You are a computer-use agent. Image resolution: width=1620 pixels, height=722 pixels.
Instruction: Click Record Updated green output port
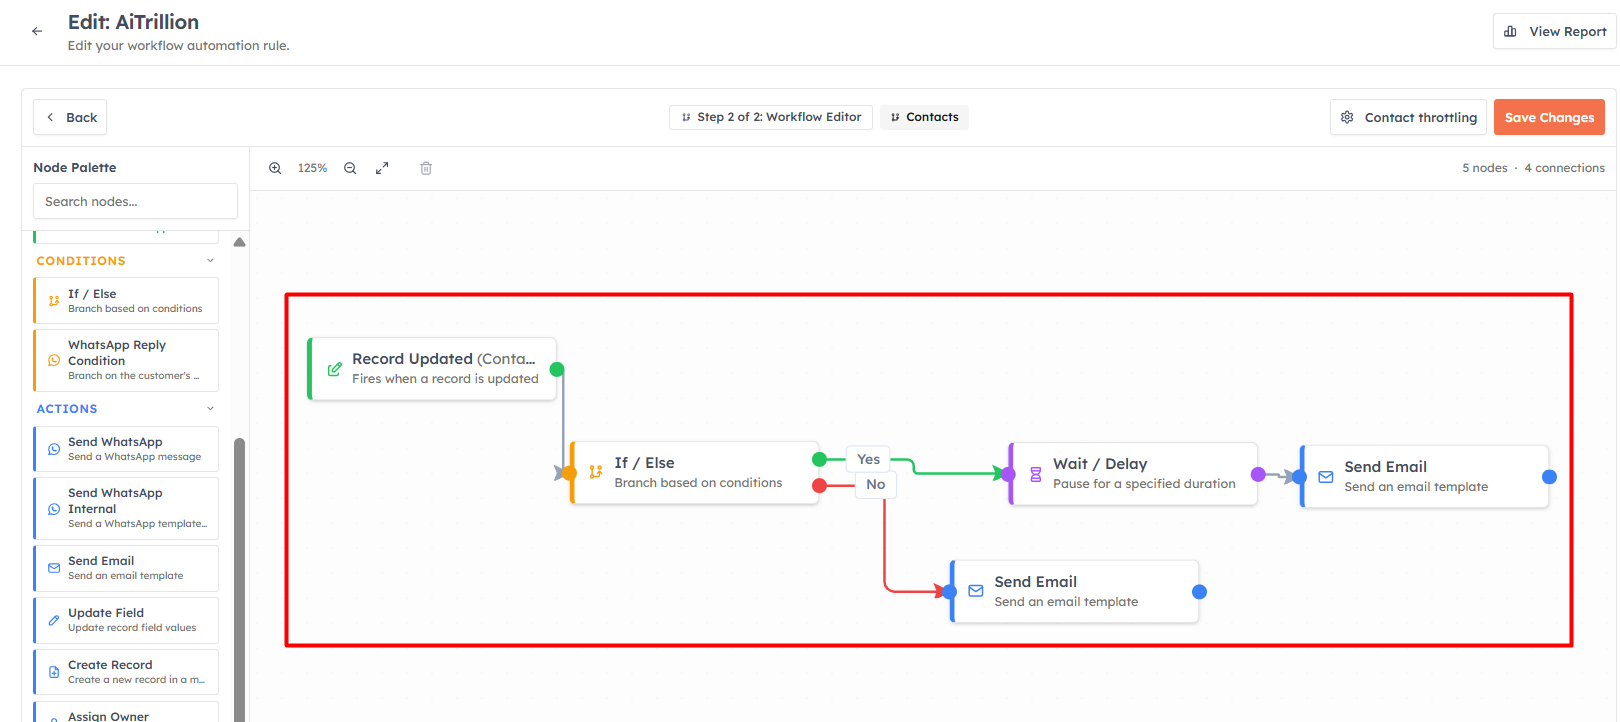(x=557, y=369)
